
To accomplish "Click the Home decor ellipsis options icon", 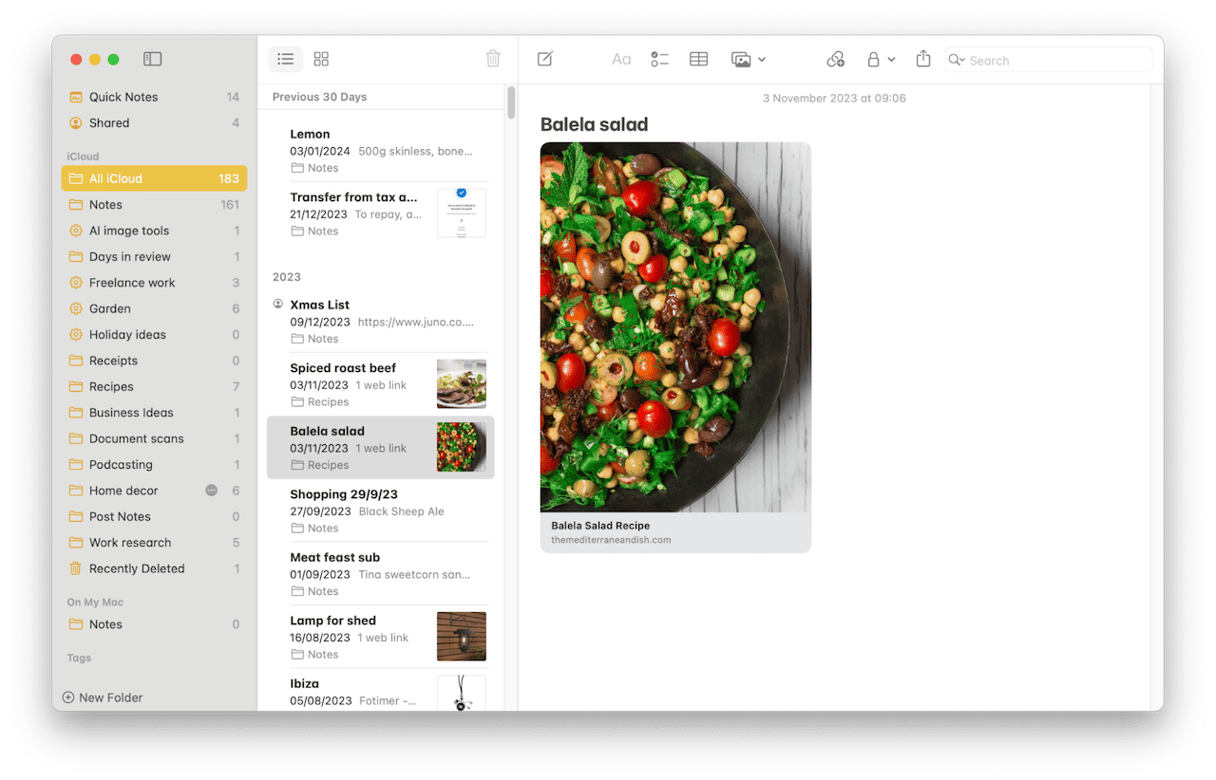I will (x=211, y=491).
